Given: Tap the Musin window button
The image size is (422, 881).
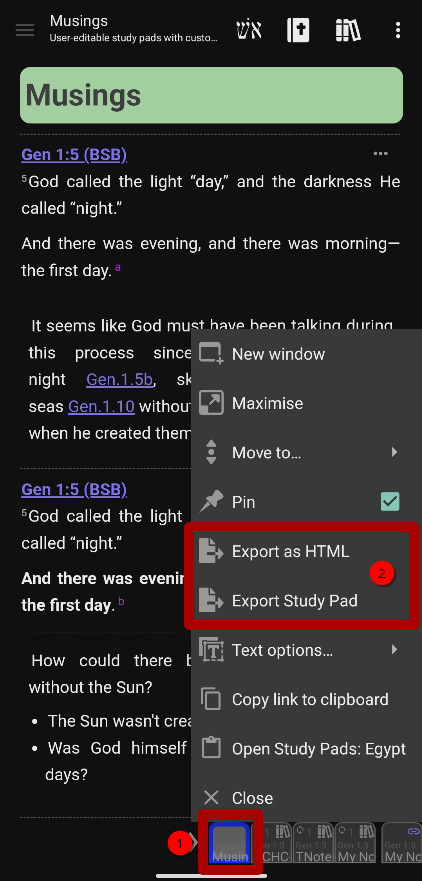Looking at the screenshot, I should tap(229, 842).
